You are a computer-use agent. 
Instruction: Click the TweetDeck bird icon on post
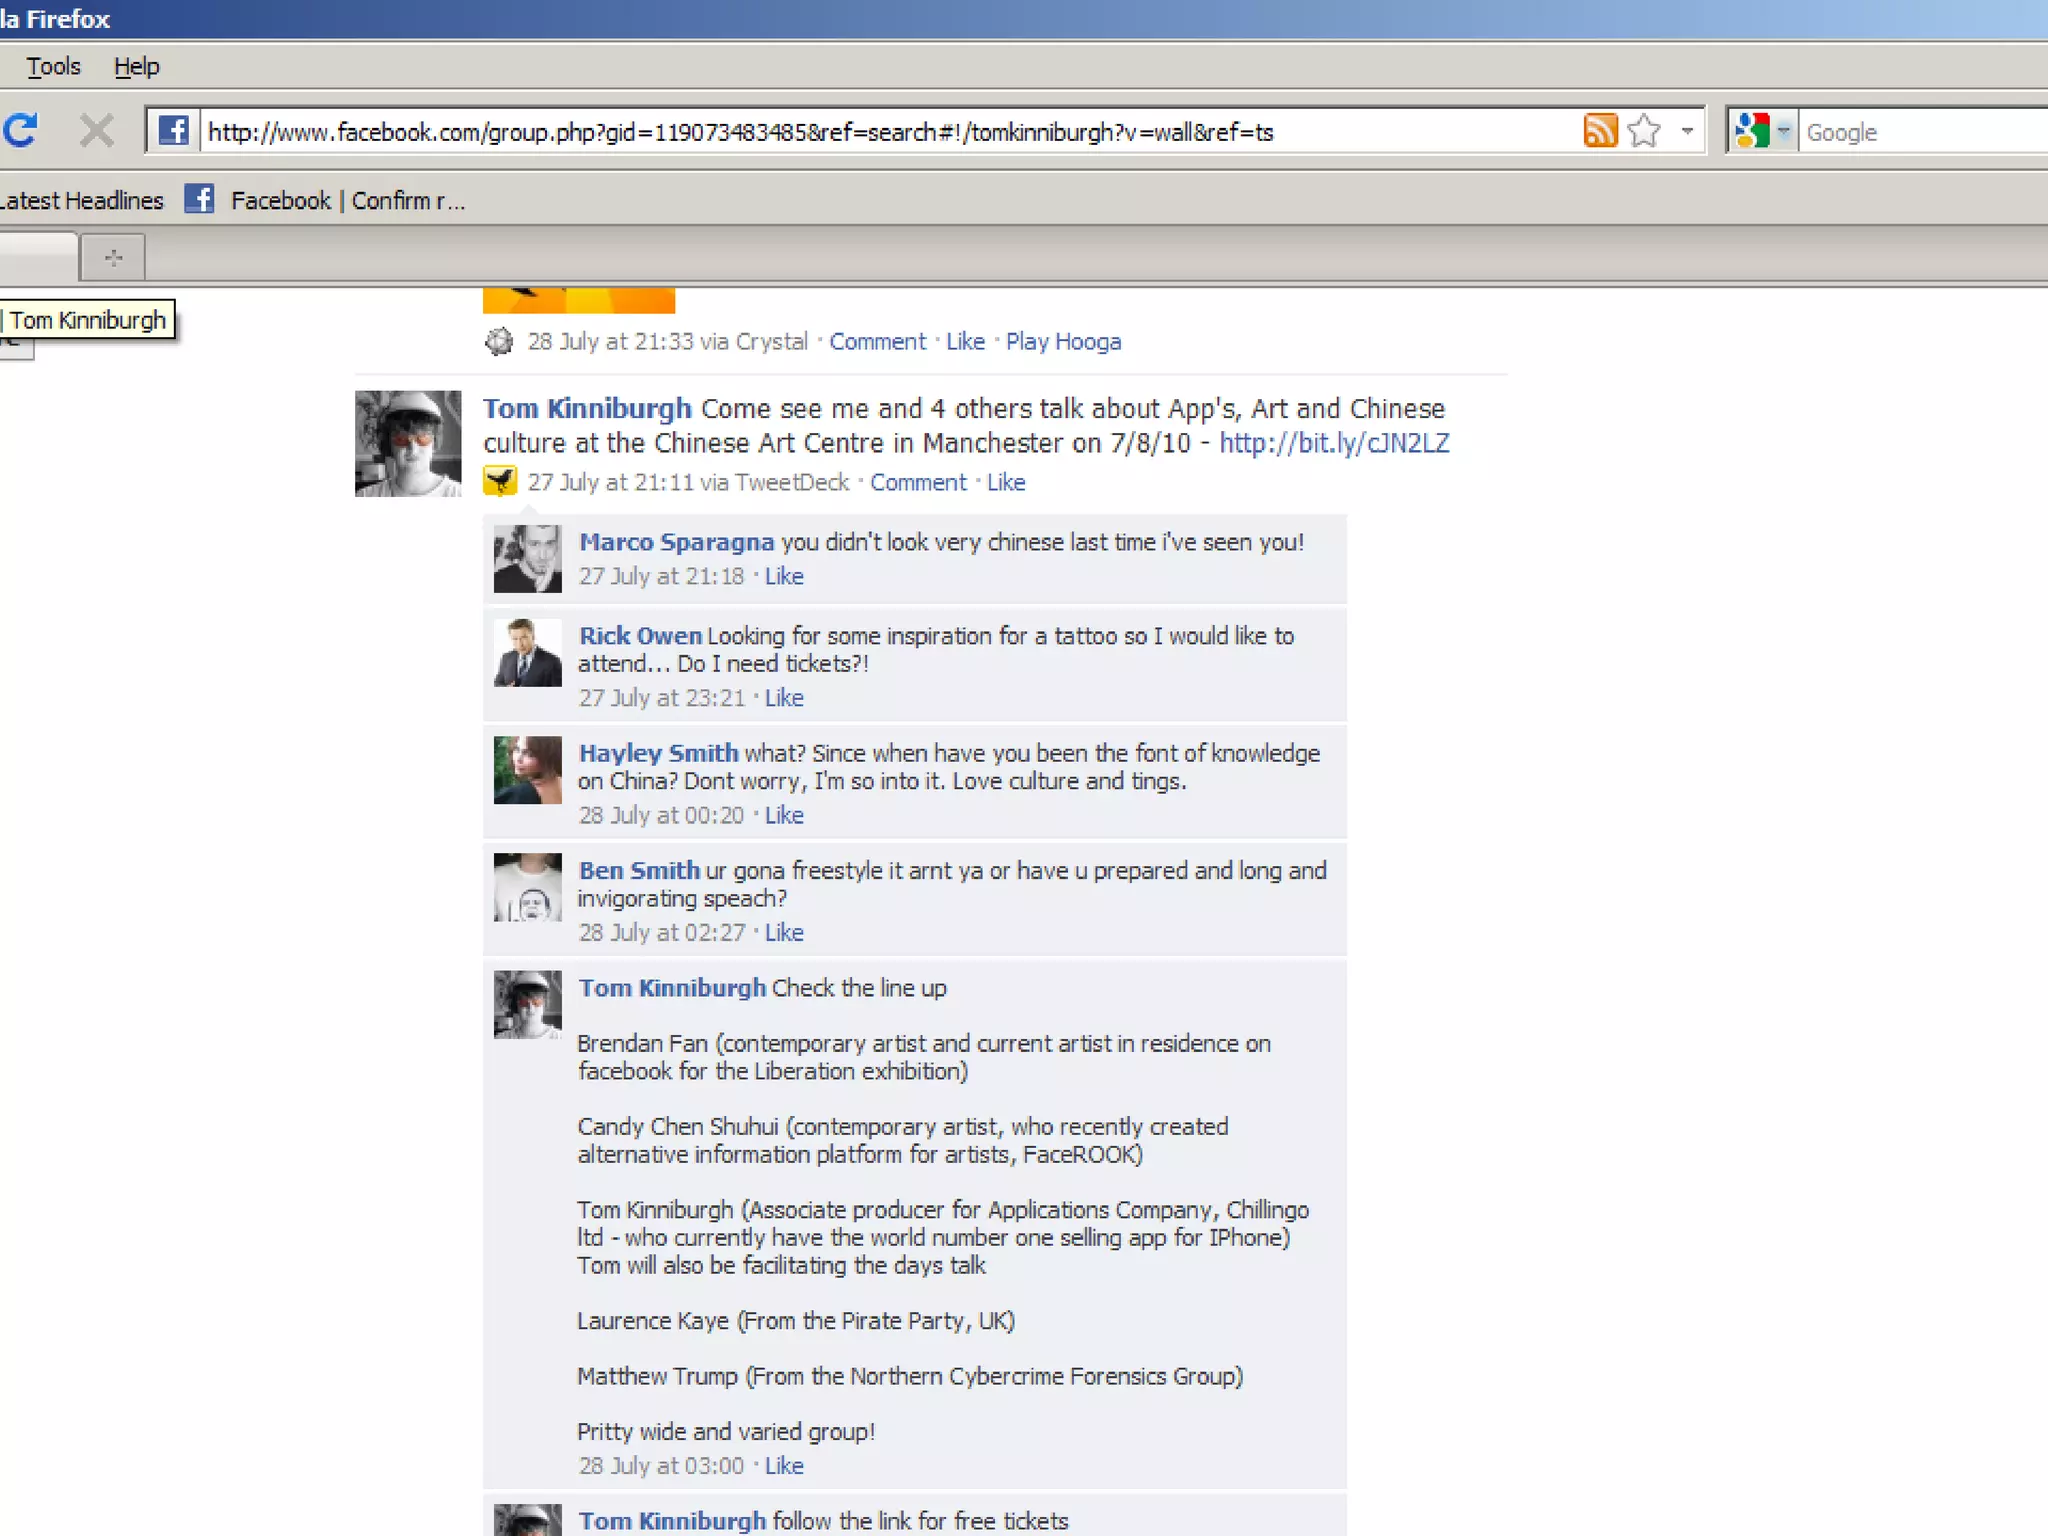[500, 481]
